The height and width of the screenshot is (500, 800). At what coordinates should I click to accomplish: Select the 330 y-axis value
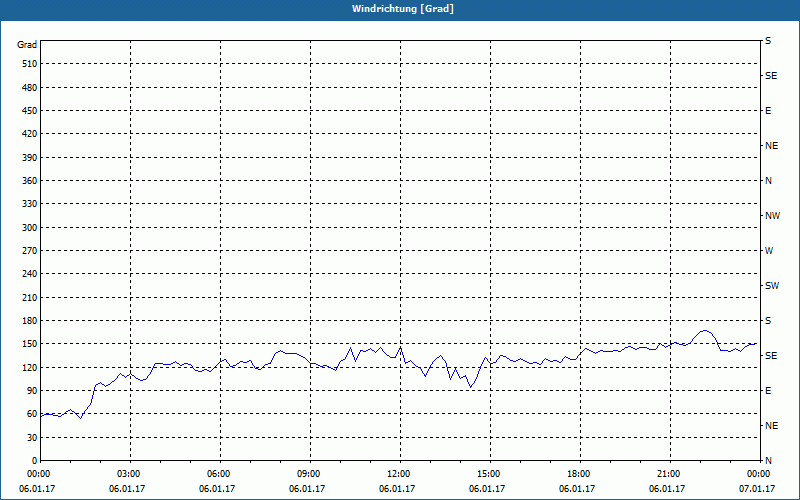(x=30, y=204)
